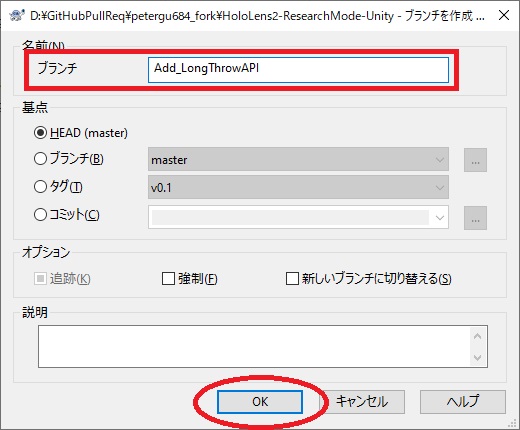Click the description scrollbar up arrow
This screenshot has width=520, height=430.
click(x=477, y=336)
